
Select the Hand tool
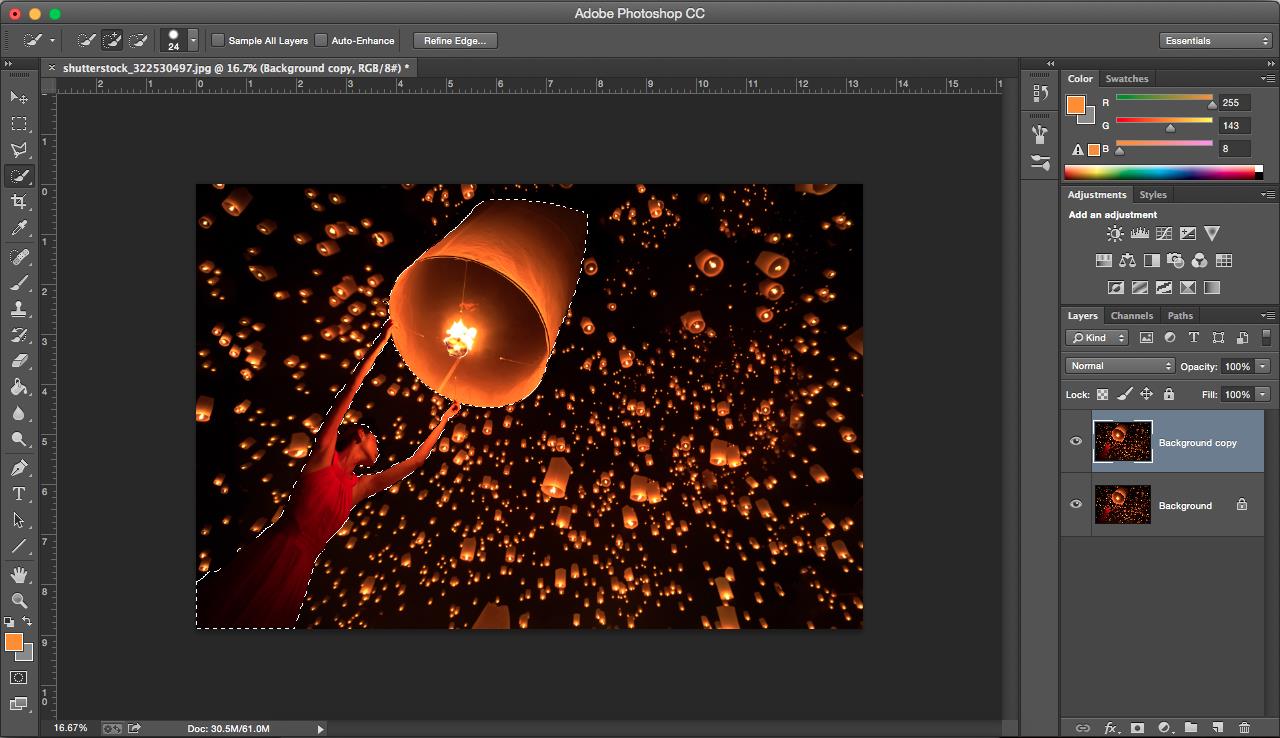19,574
